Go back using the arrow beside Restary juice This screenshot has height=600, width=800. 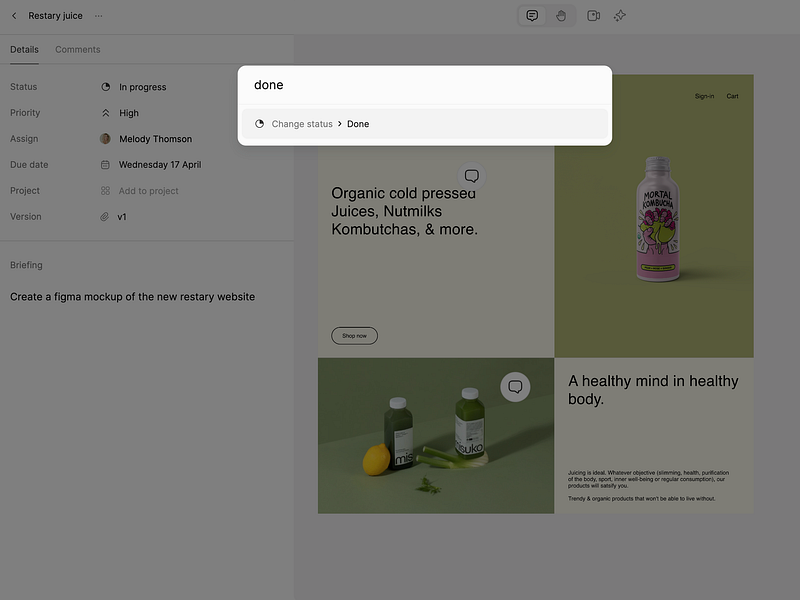click(14, 16)
